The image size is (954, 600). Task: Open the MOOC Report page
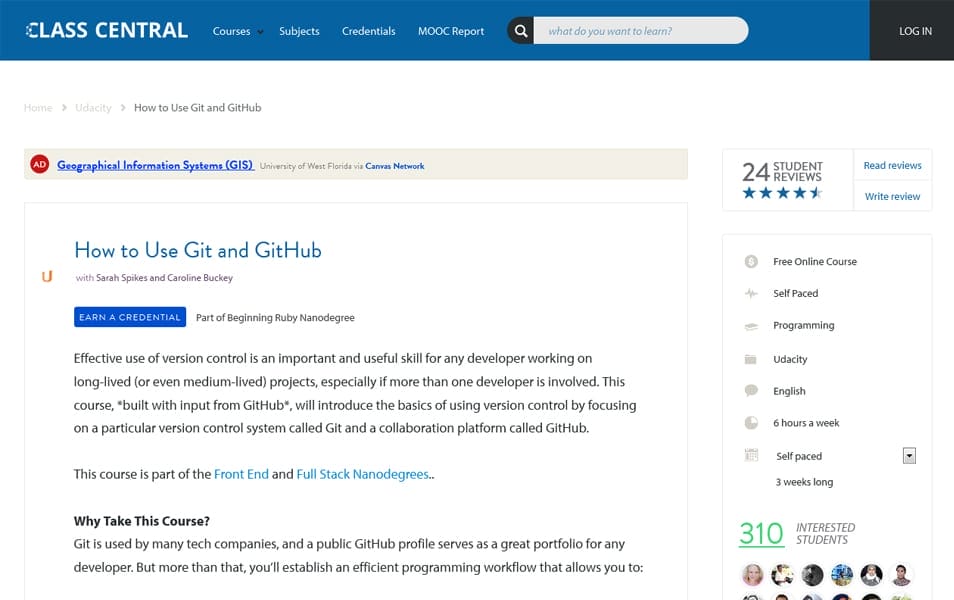(x=451, y=31)
